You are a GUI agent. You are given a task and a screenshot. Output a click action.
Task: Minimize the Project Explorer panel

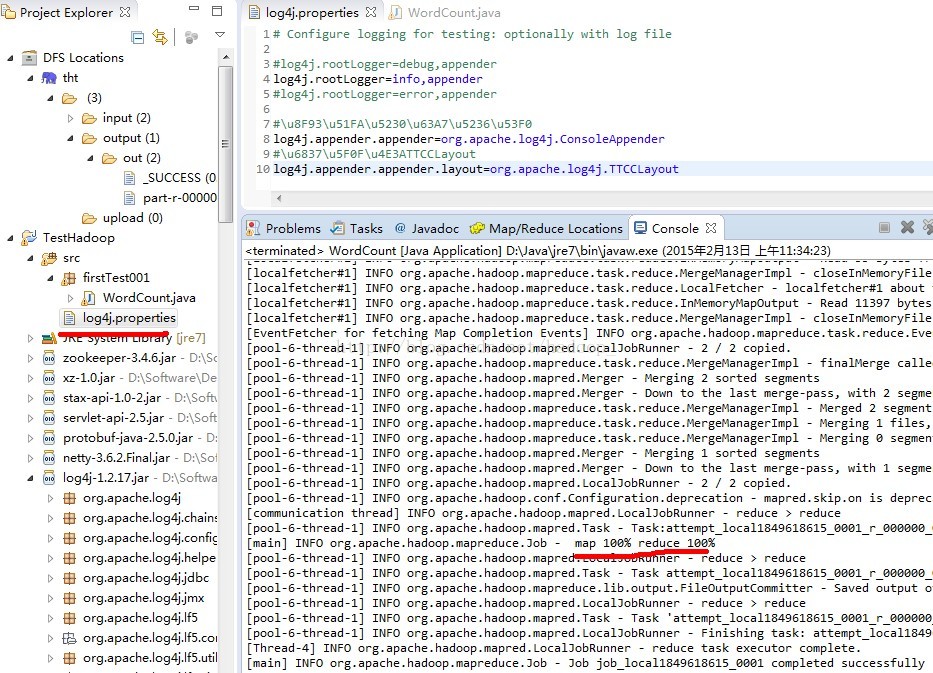click(193, 9)
